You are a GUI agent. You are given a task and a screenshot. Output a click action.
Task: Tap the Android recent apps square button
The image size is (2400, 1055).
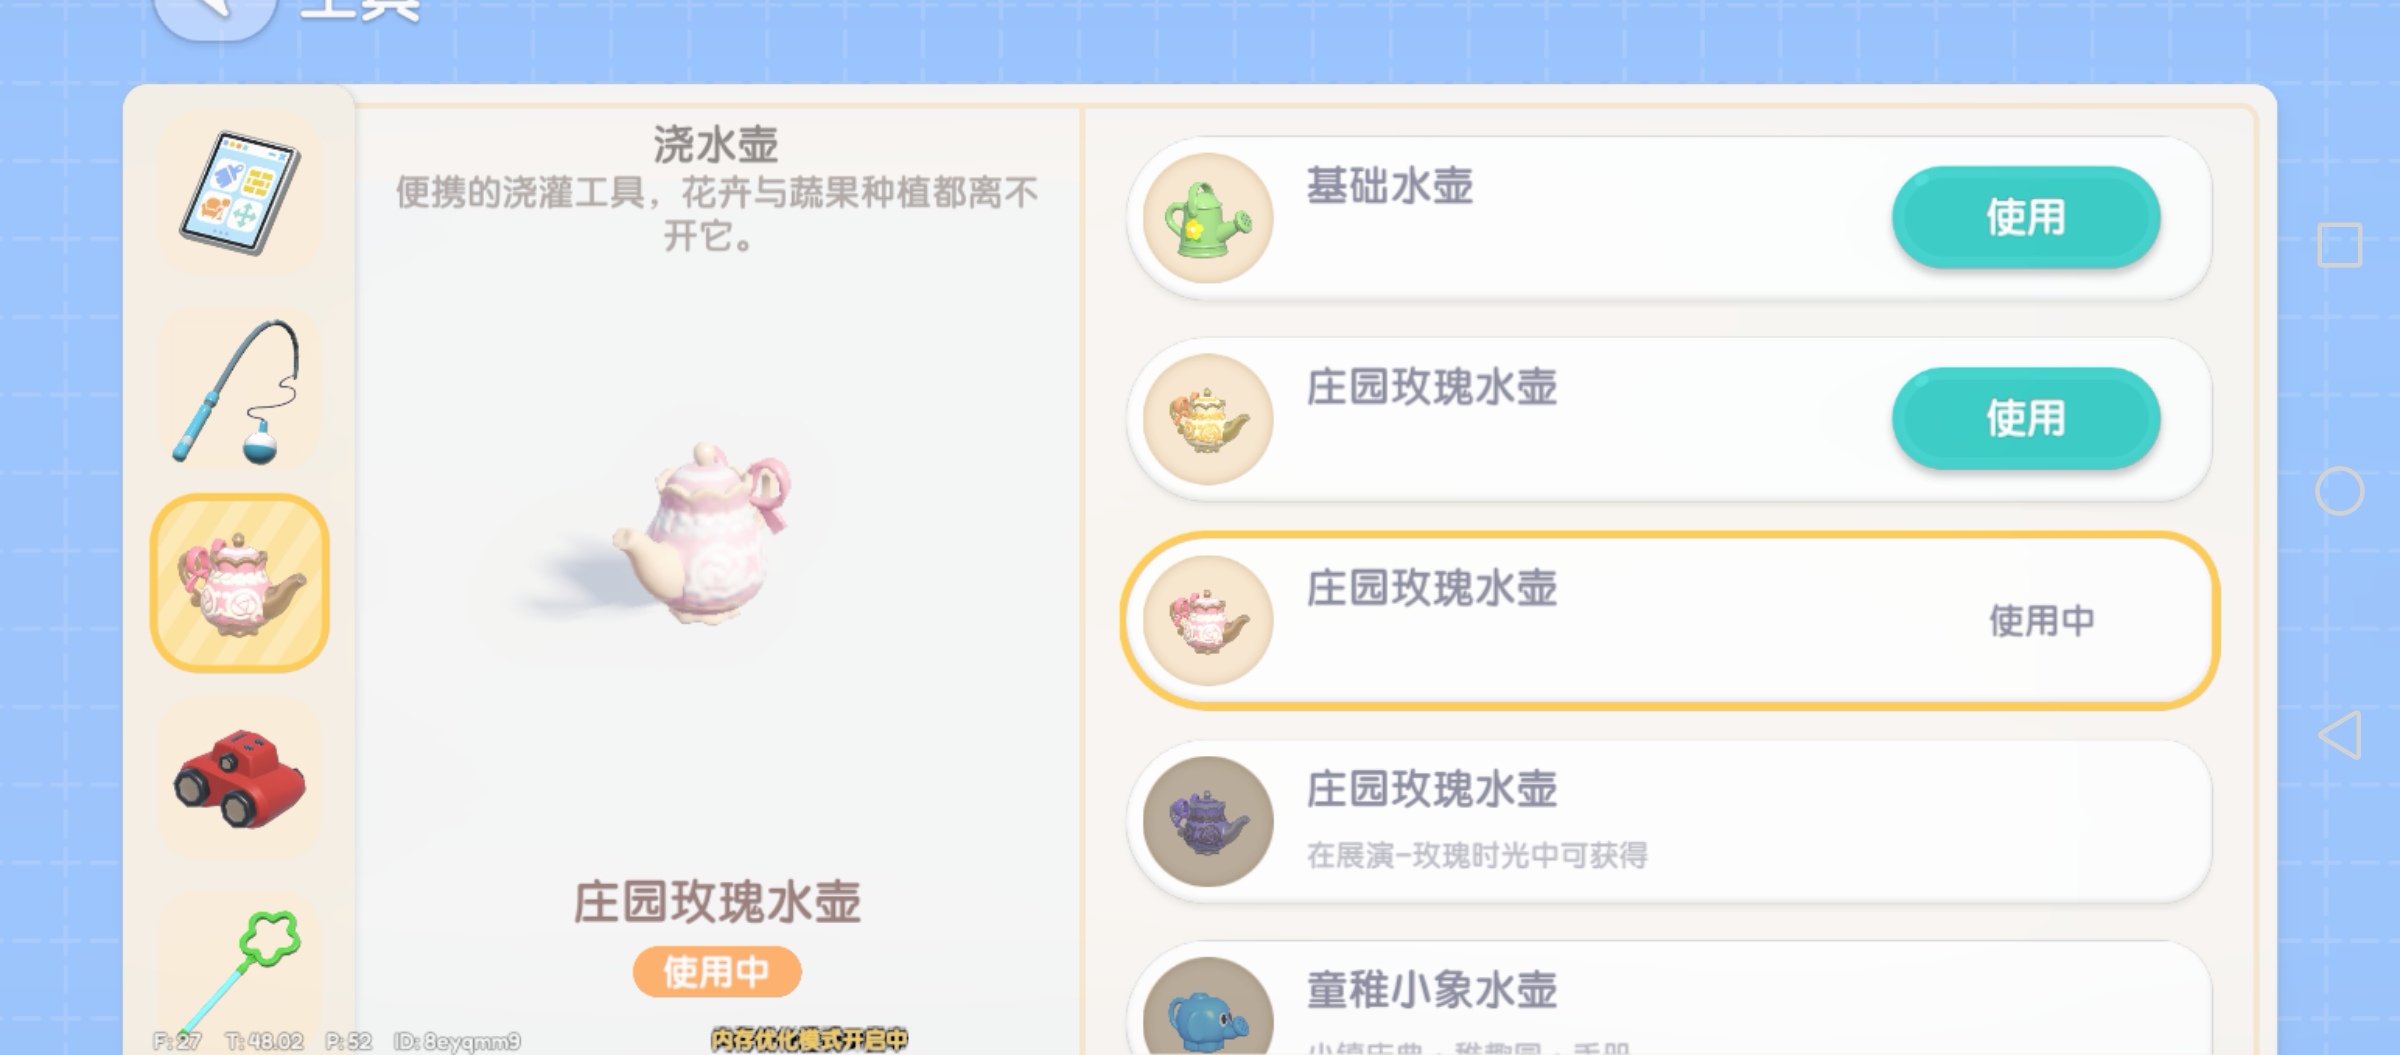[2340, 245]
